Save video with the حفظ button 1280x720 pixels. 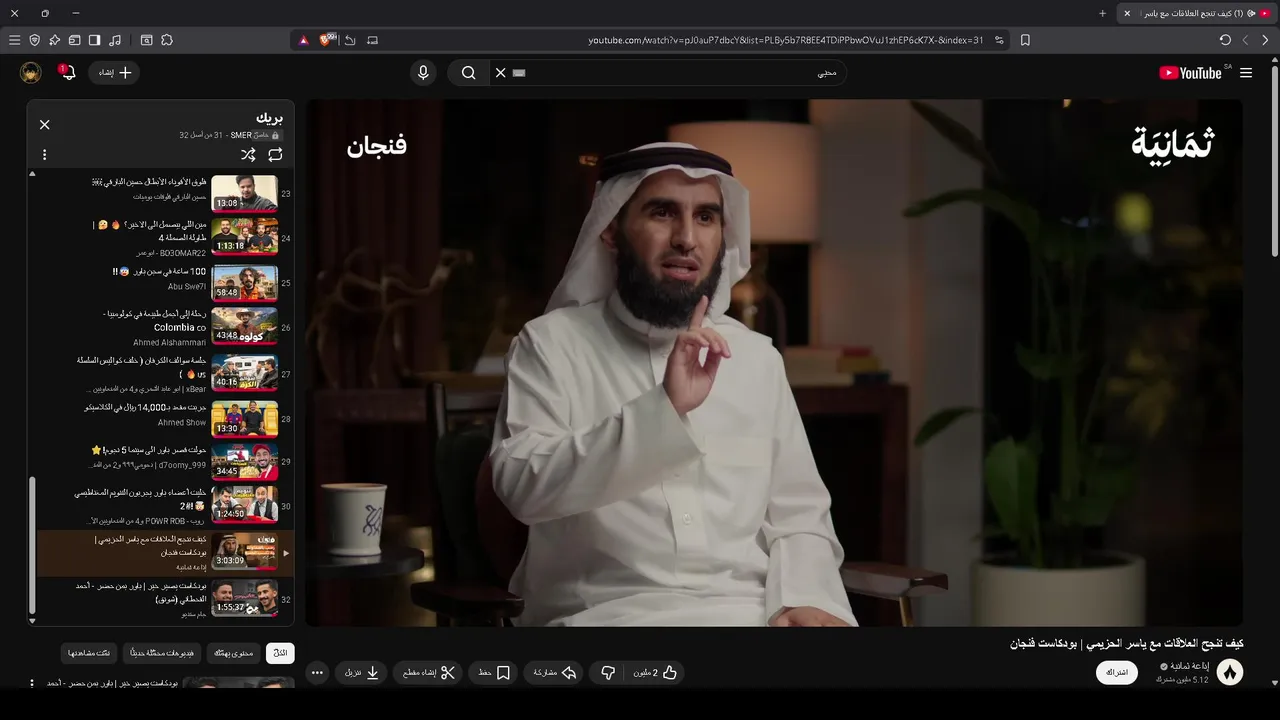coord(494,673)
